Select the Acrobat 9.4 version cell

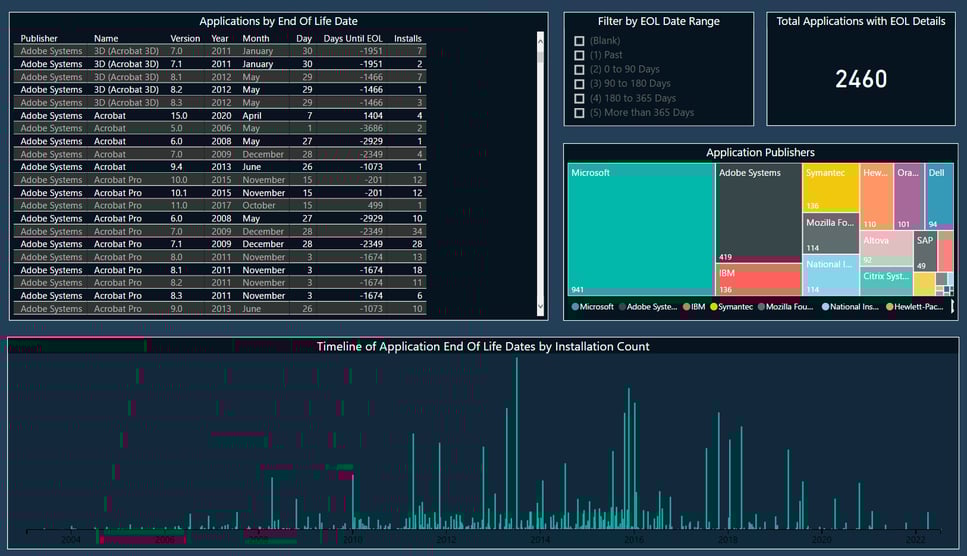click(x=176, y=166)
